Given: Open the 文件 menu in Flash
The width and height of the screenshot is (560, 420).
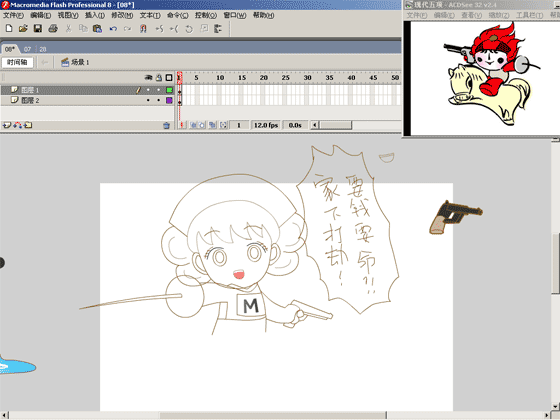Looking at the screenshot, I should tap(13, 15).
